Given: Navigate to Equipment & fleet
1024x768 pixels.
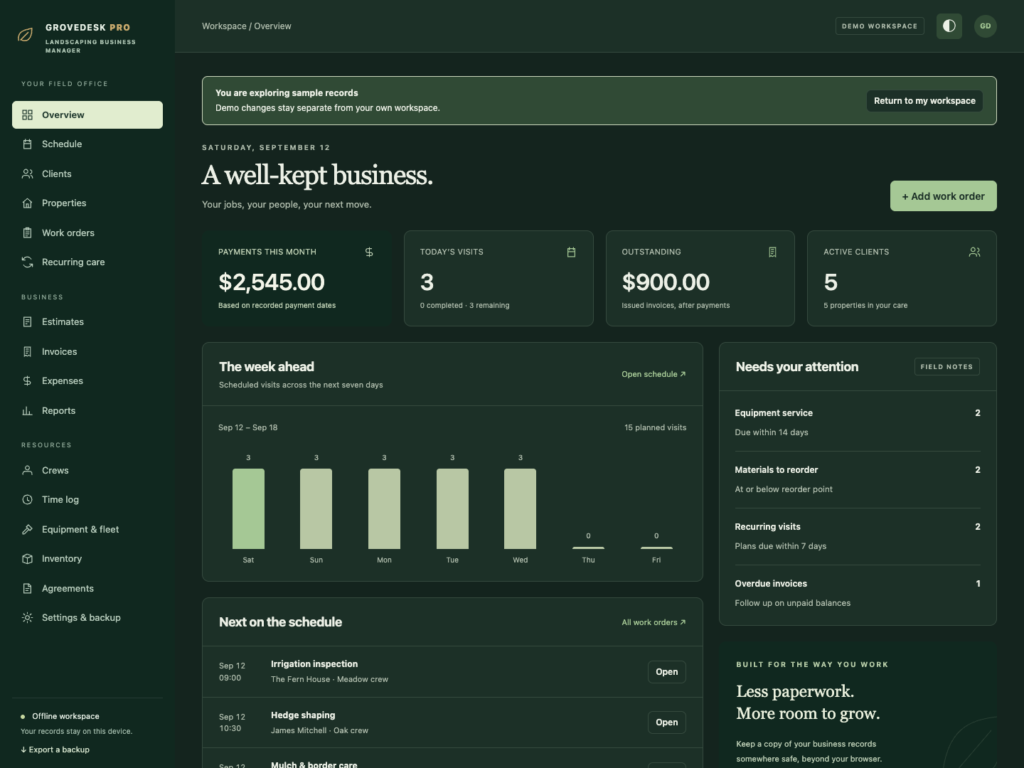Looking at the screenshot, I should (88, 530).
